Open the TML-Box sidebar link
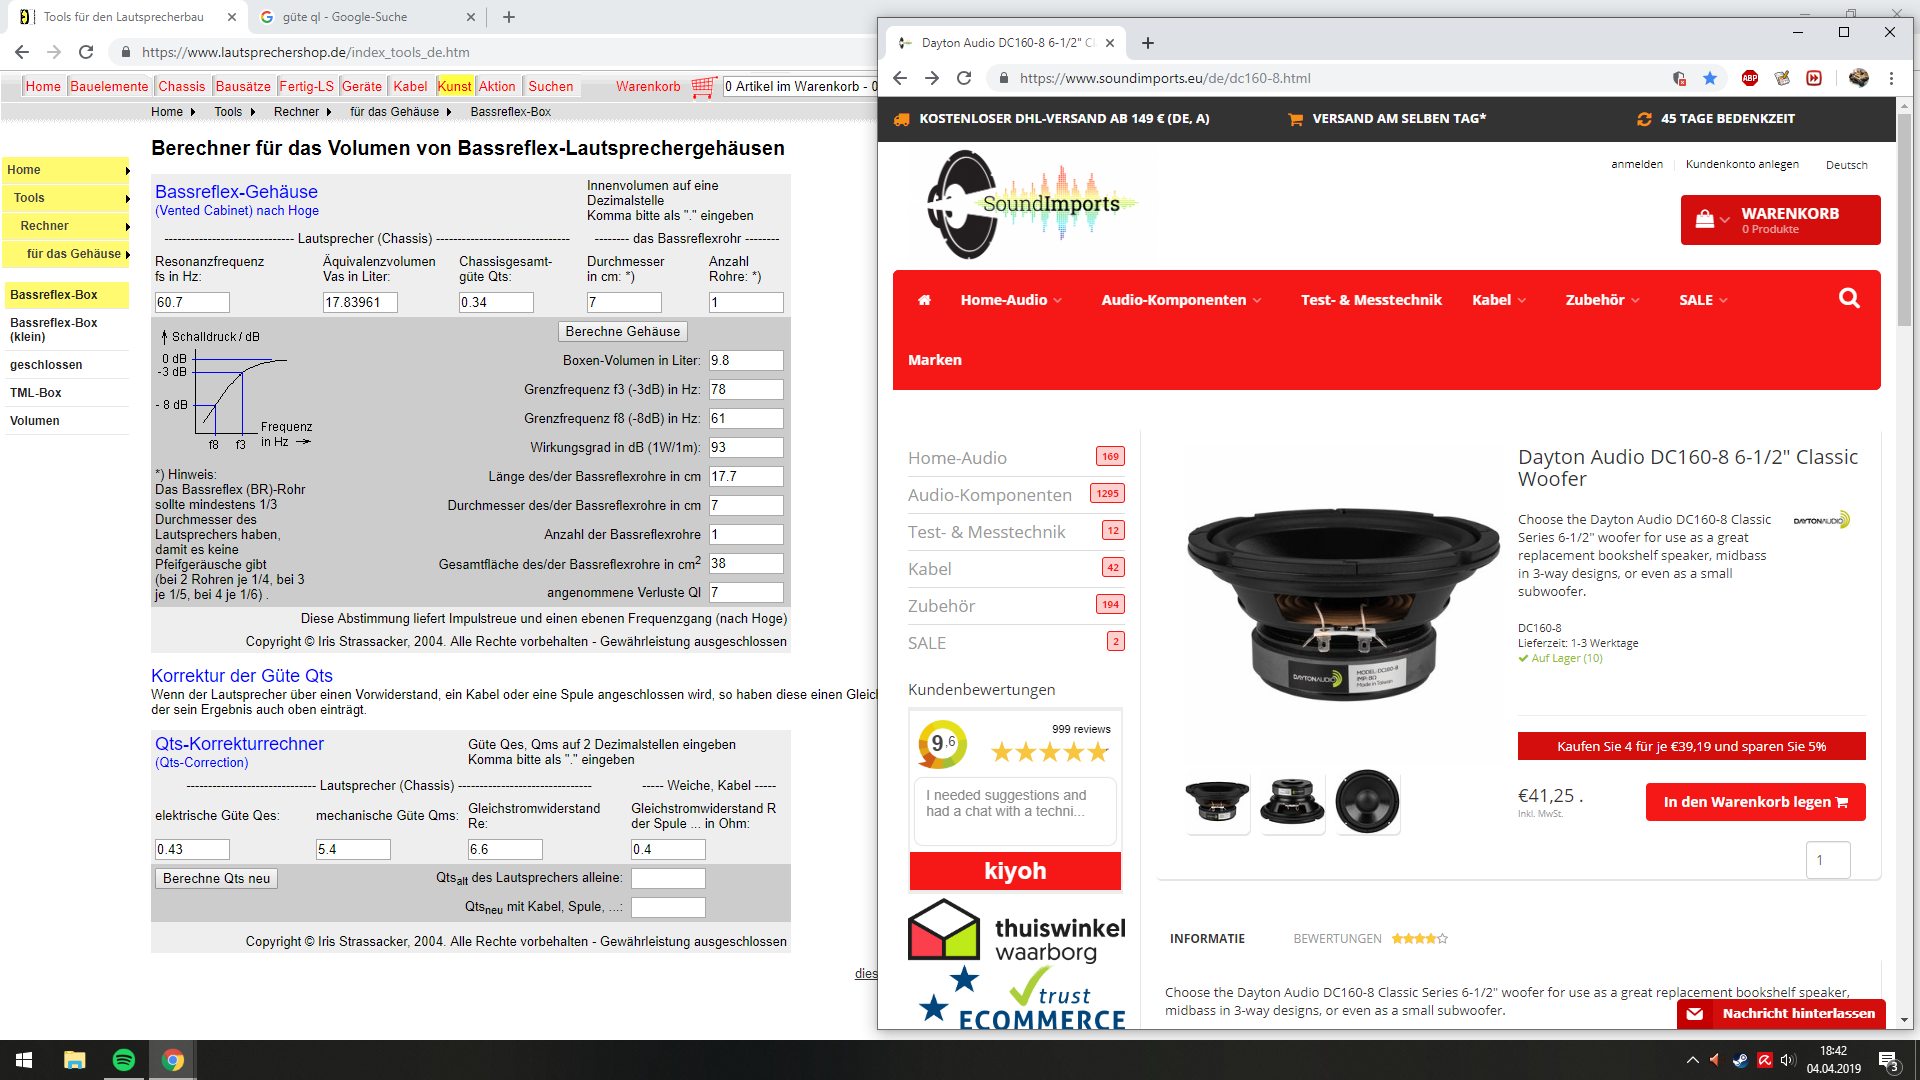 coord(36,393)
